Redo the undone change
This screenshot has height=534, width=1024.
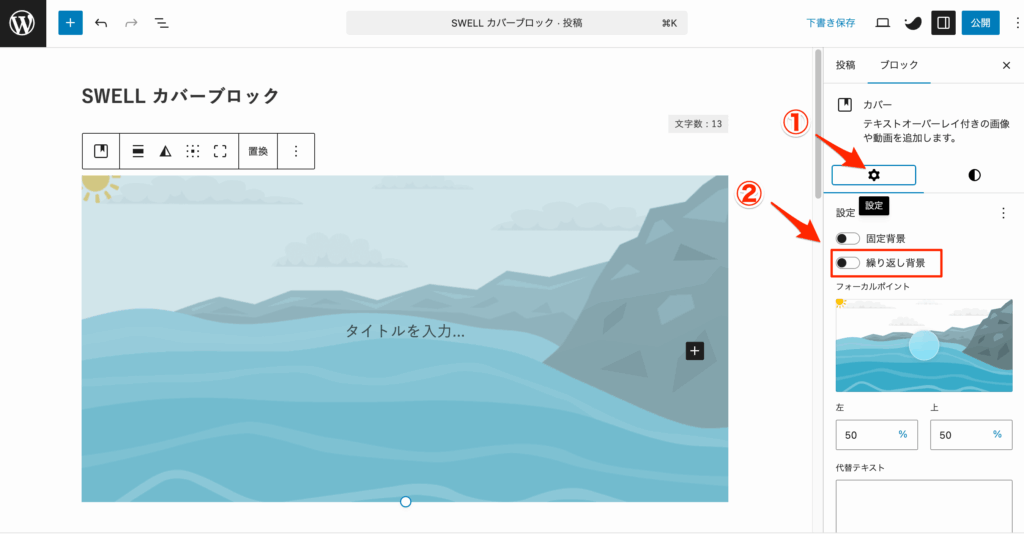[x=131, y=23]
